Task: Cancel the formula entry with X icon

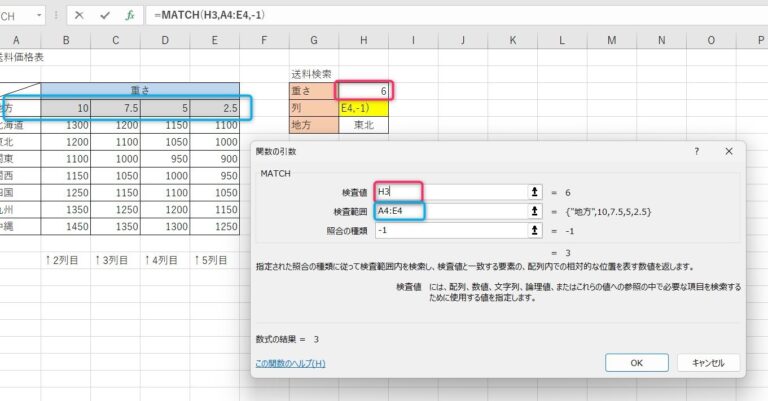Action: (79, 16)
